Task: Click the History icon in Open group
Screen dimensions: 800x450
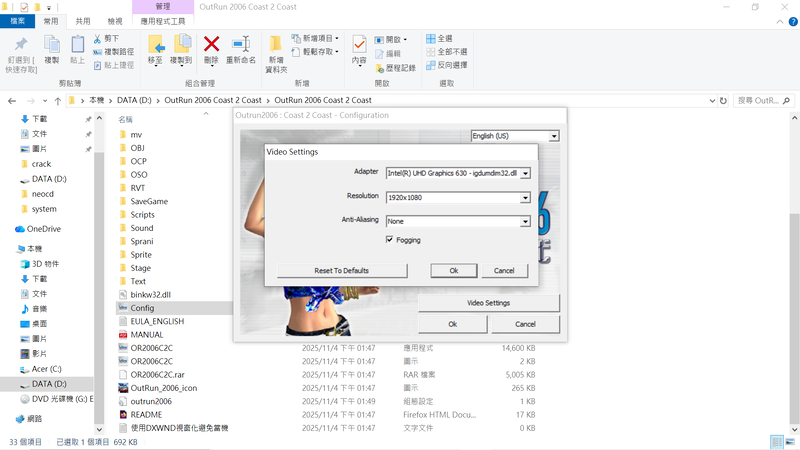Action: coord(380,68)
